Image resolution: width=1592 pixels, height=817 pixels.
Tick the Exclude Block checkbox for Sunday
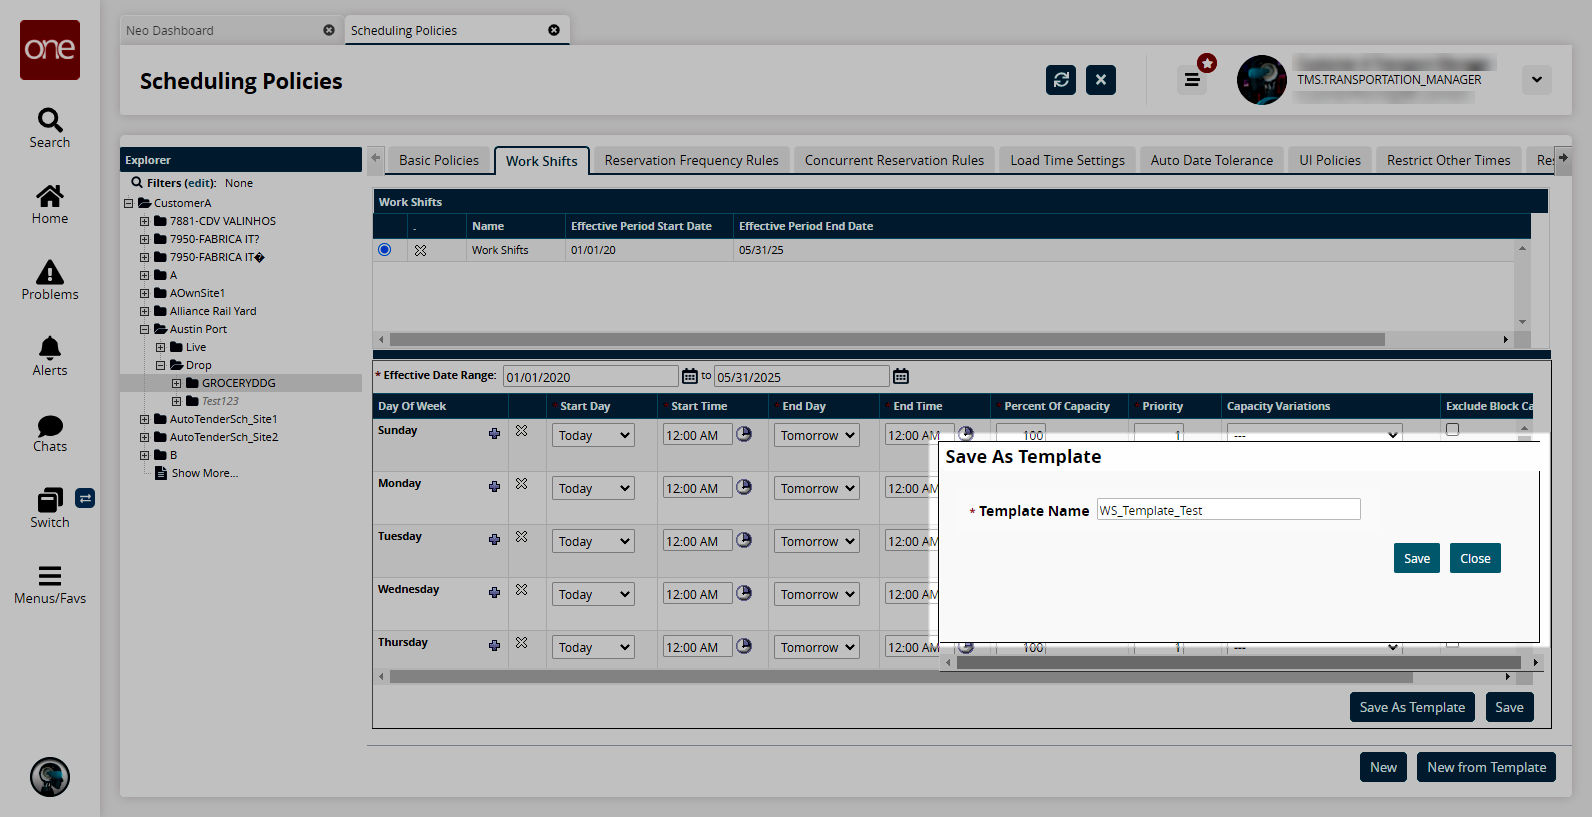1452,430
